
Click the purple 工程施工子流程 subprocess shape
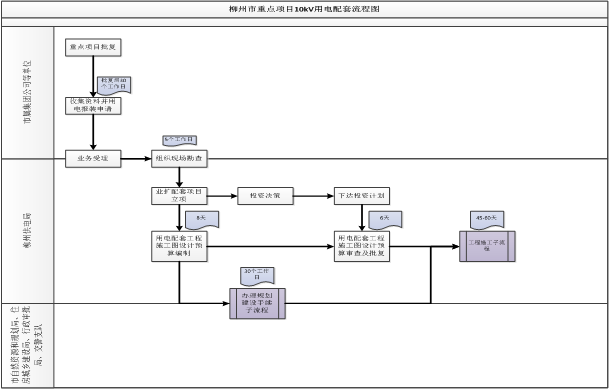487,246
